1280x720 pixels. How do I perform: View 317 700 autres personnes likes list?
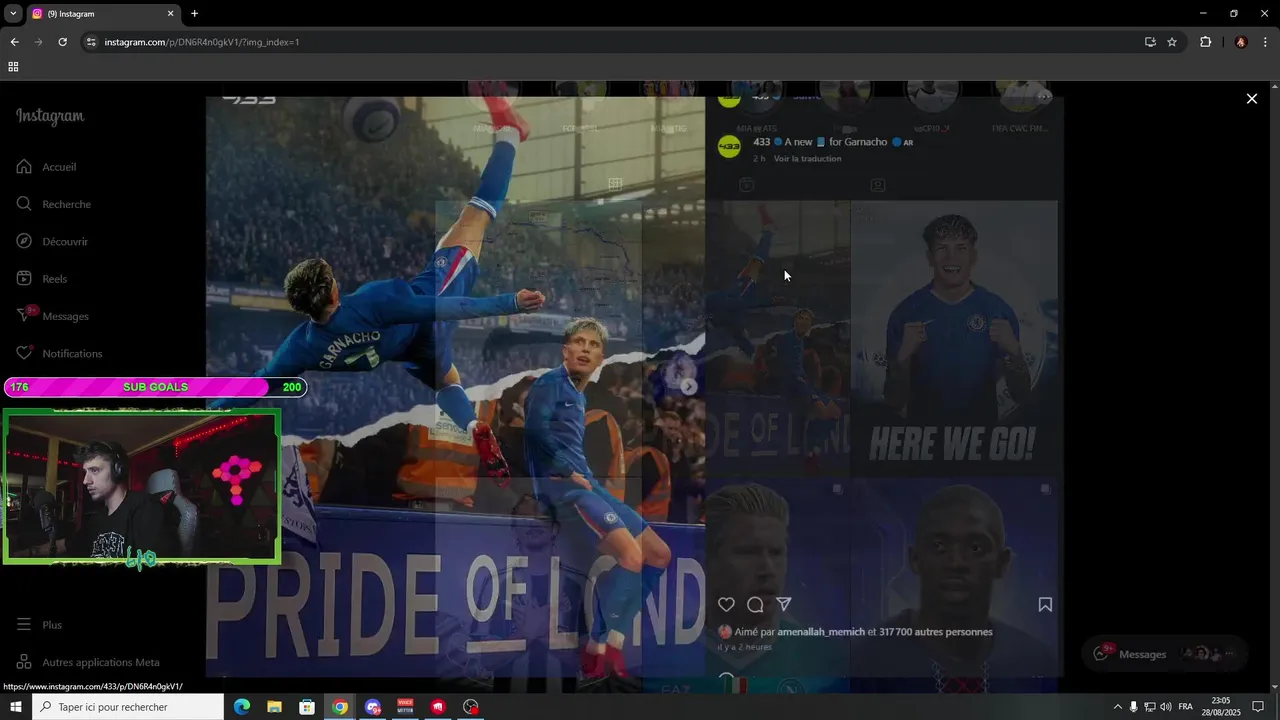pos(936,632)
